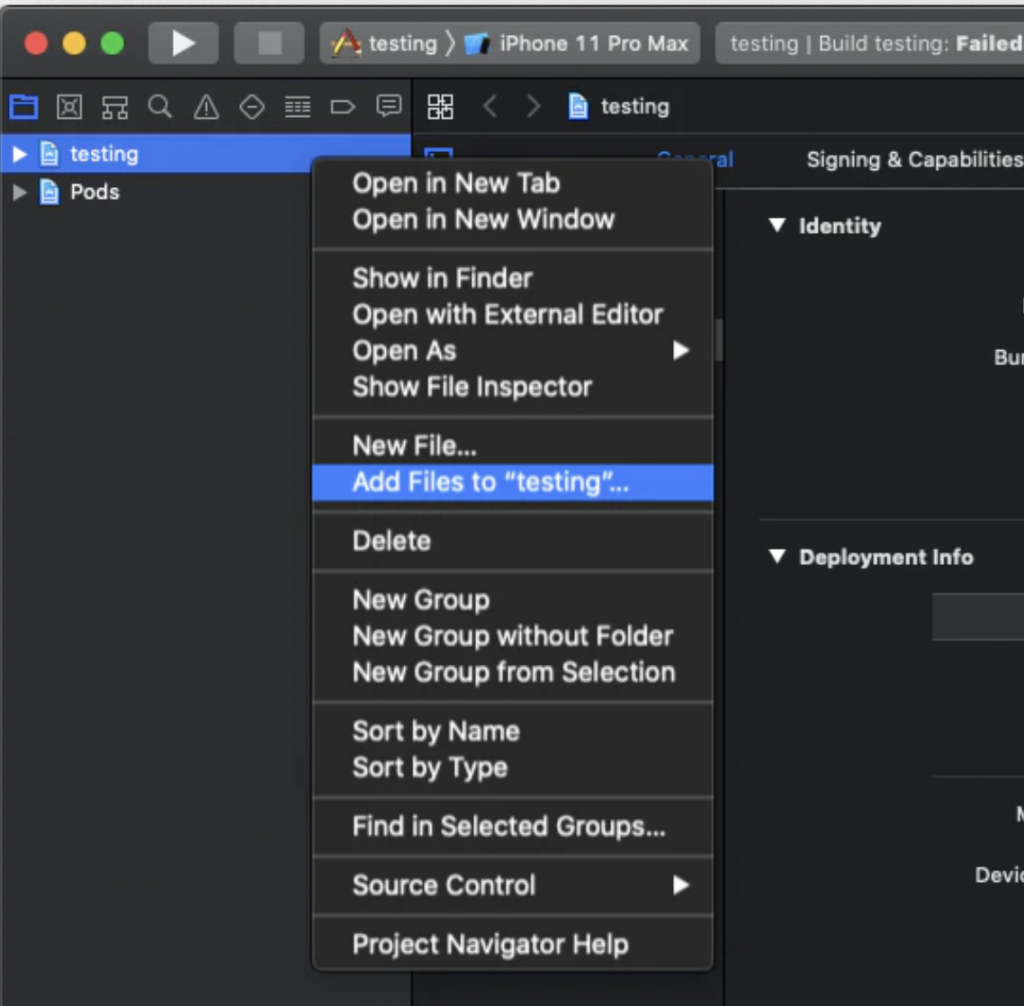Screen dimensions: 1024x1006
Task: Open the Symbol navigator
Action: [x=115, y=107]
